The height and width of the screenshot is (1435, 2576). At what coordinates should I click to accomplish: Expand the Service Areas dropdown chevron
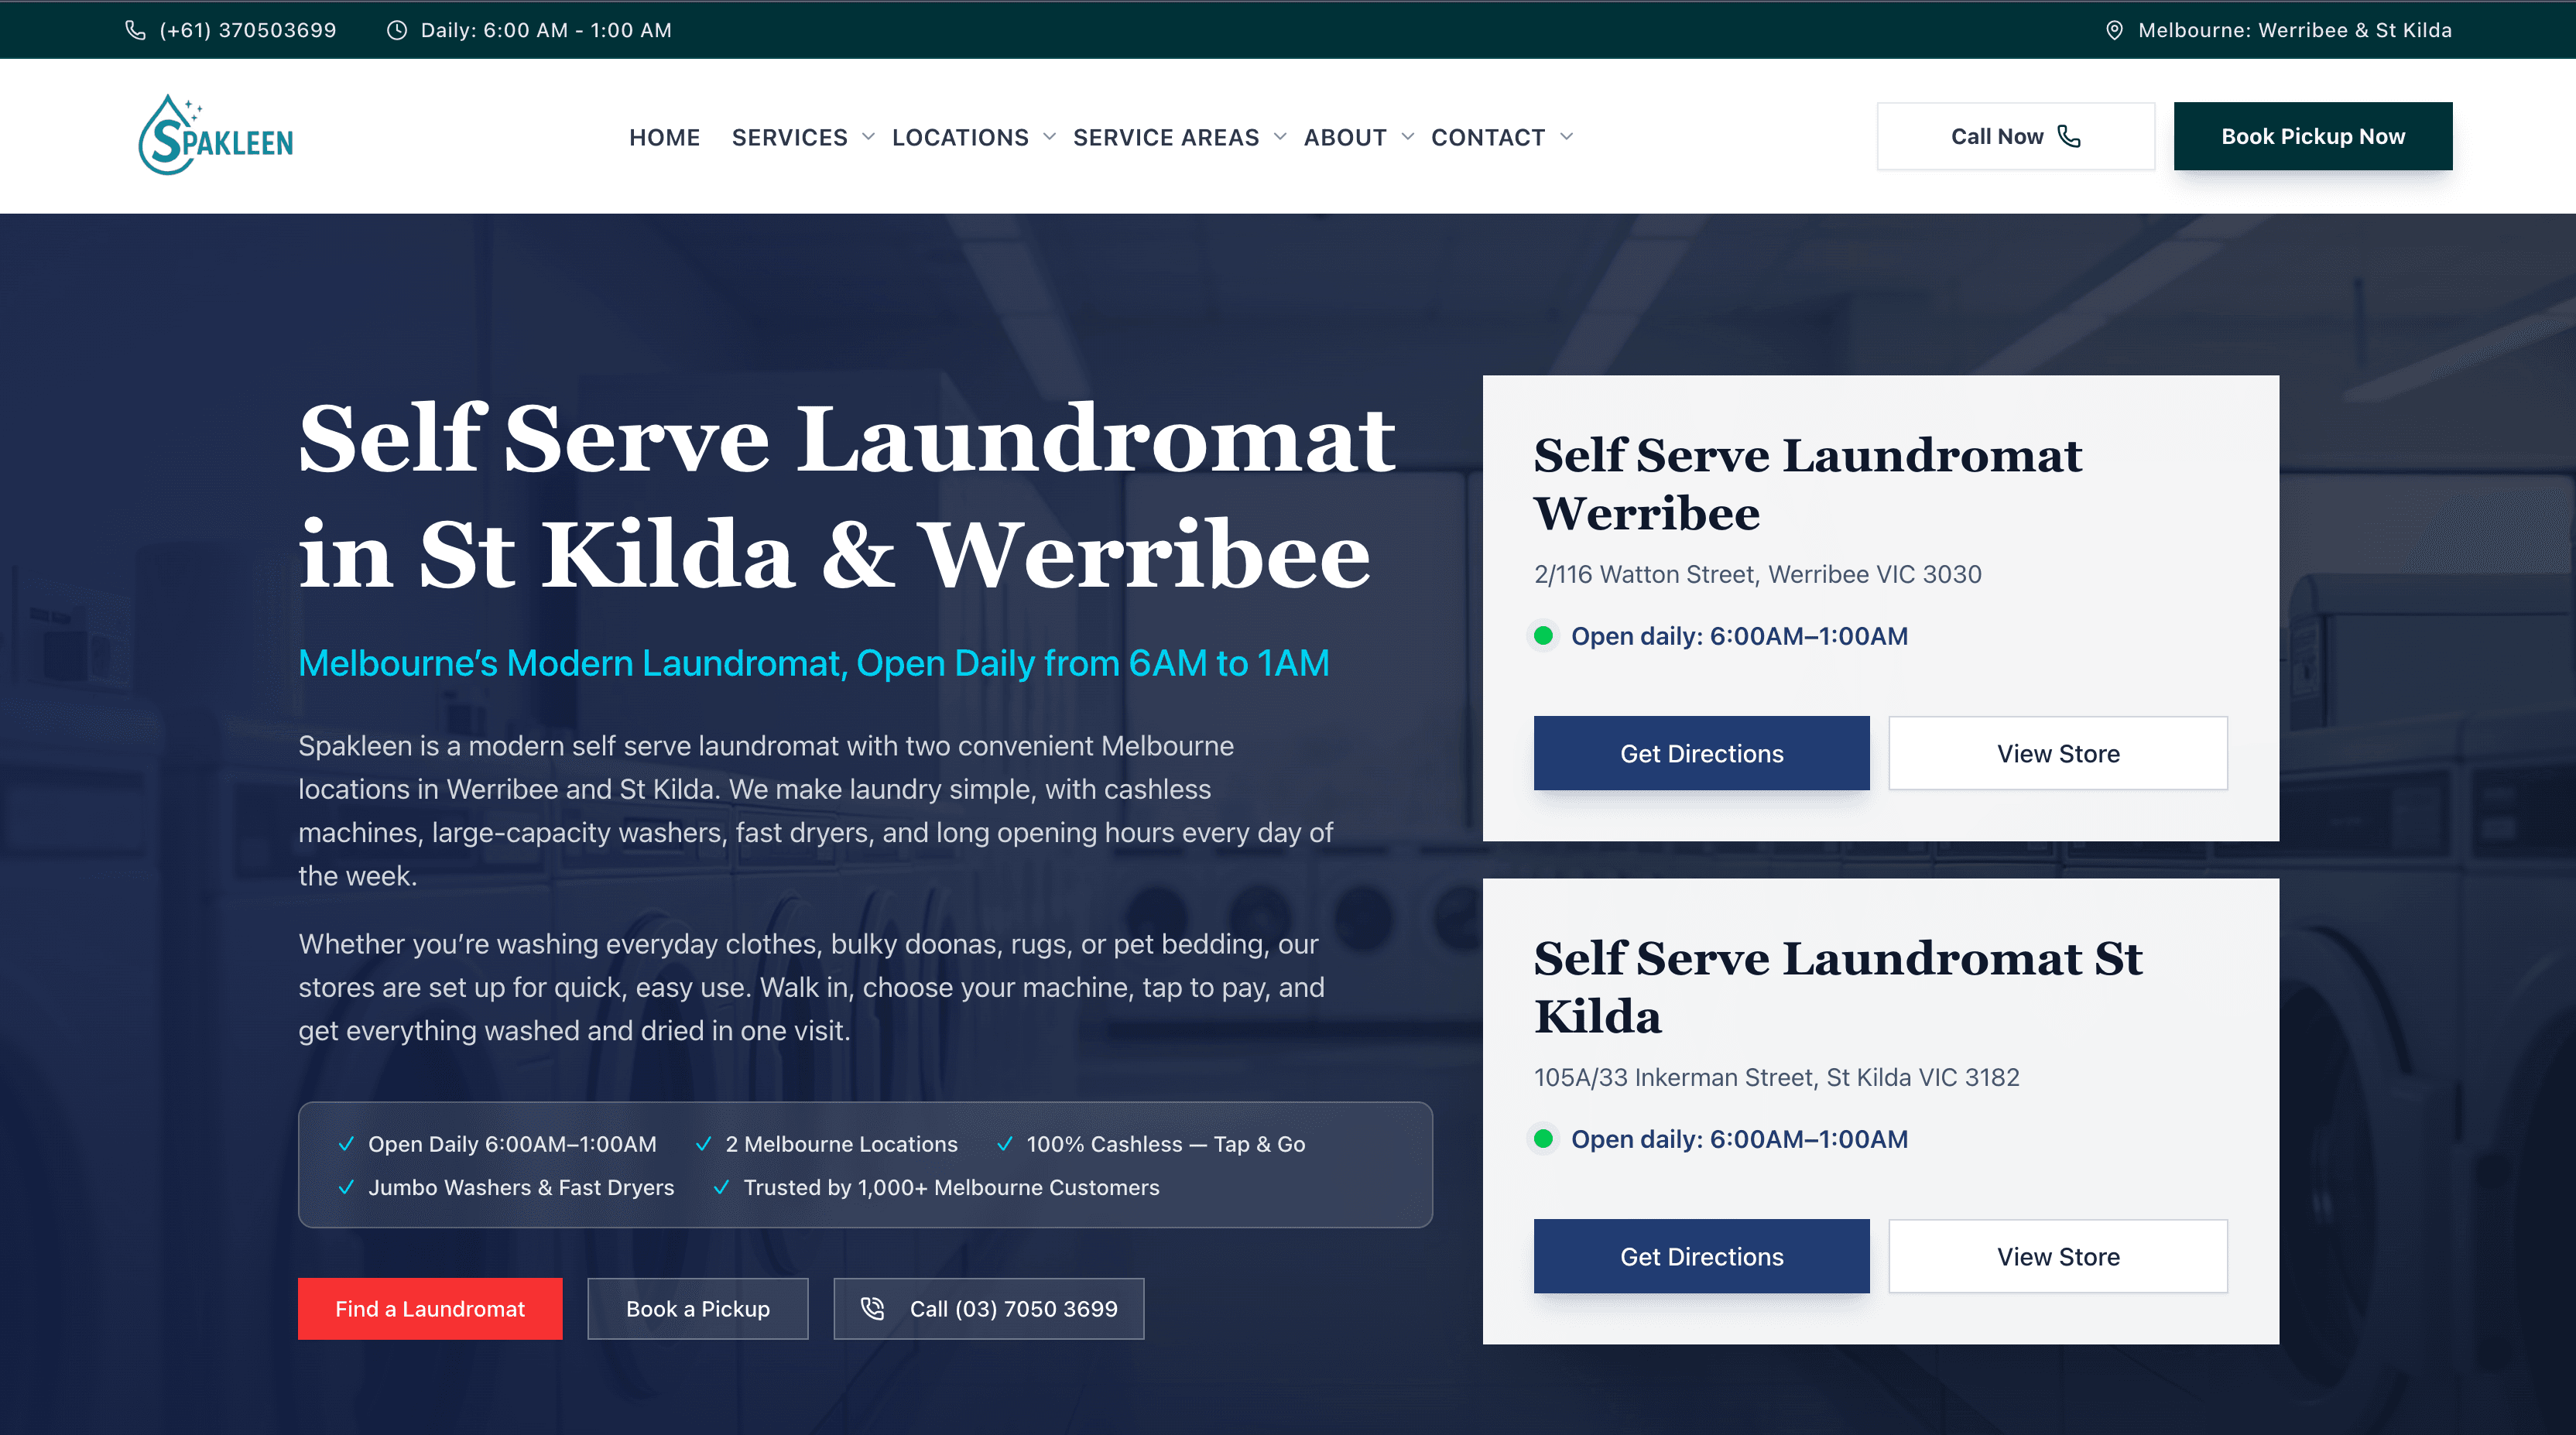[1280, 137]
